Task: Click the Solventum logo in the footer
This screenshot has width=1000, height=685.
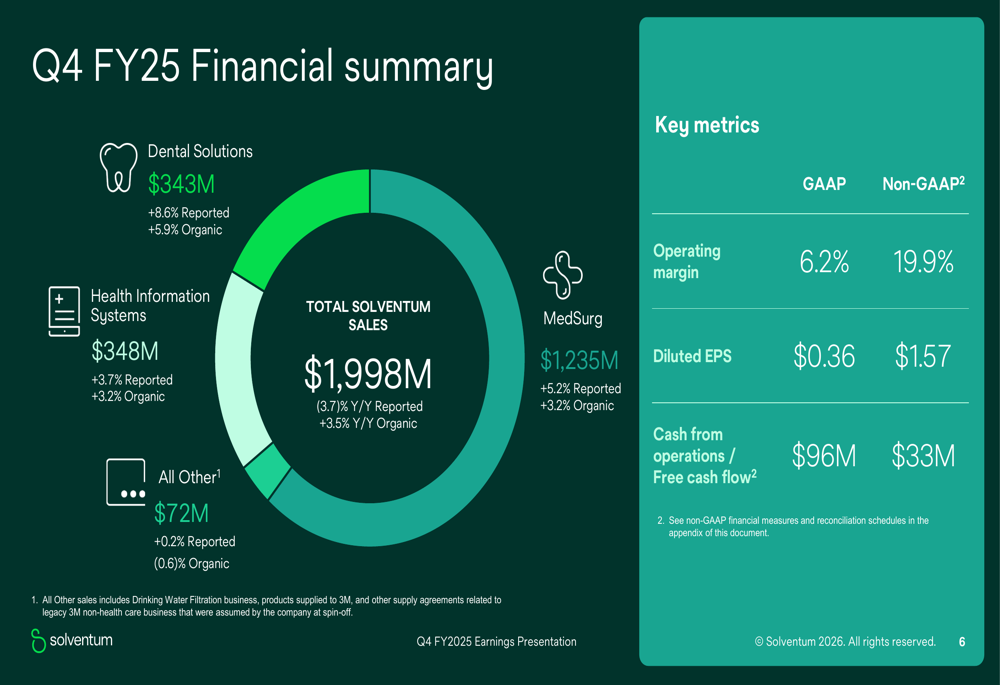Action: [x=71, y=640]
